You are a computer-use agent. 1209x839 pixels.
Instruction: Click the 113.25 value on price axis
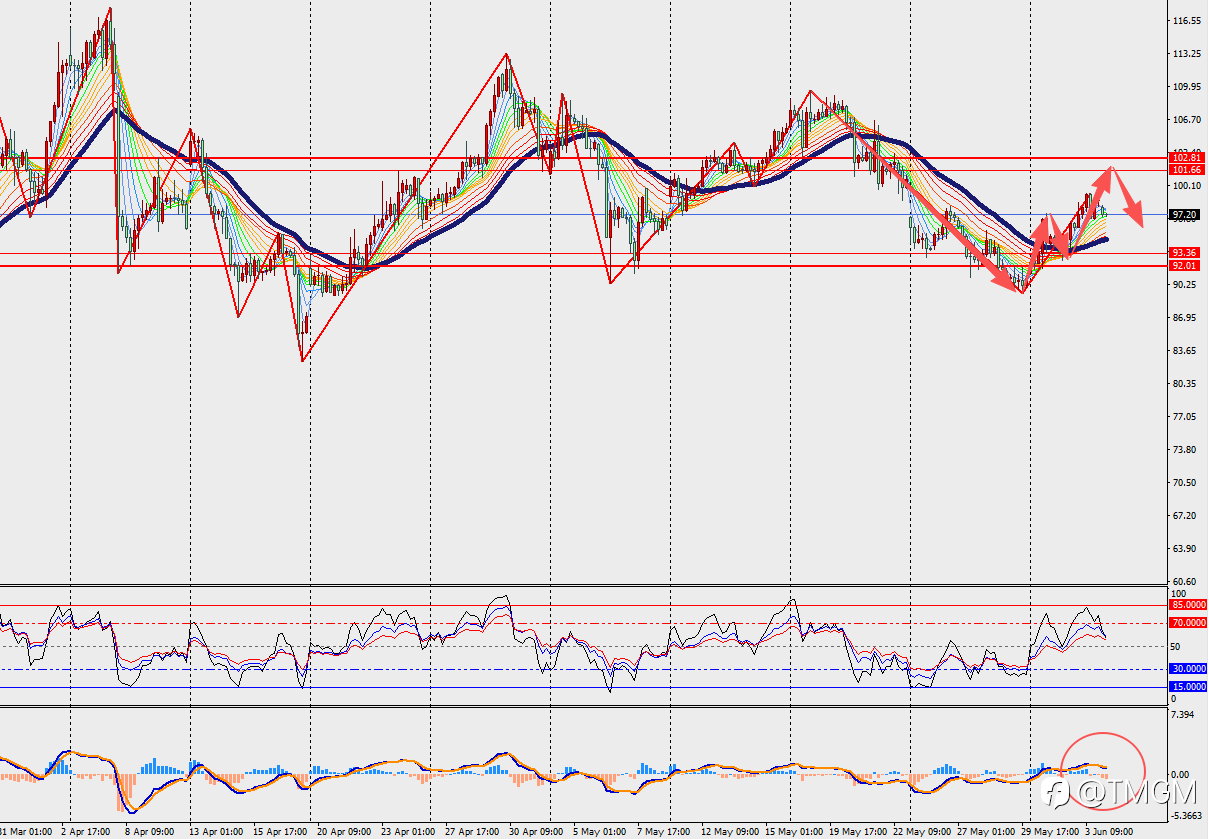[x=1188, y=54]
